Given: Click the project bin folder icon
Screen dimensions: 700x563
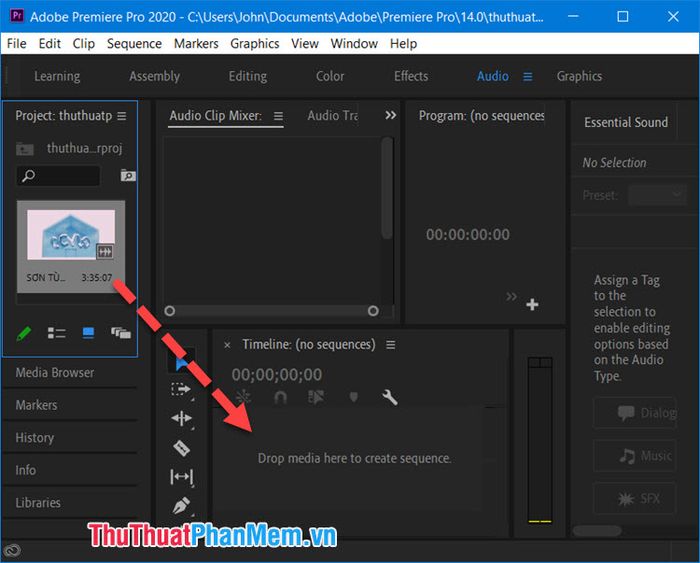Looking at the screenshot, I should click(x=25, y=149).
